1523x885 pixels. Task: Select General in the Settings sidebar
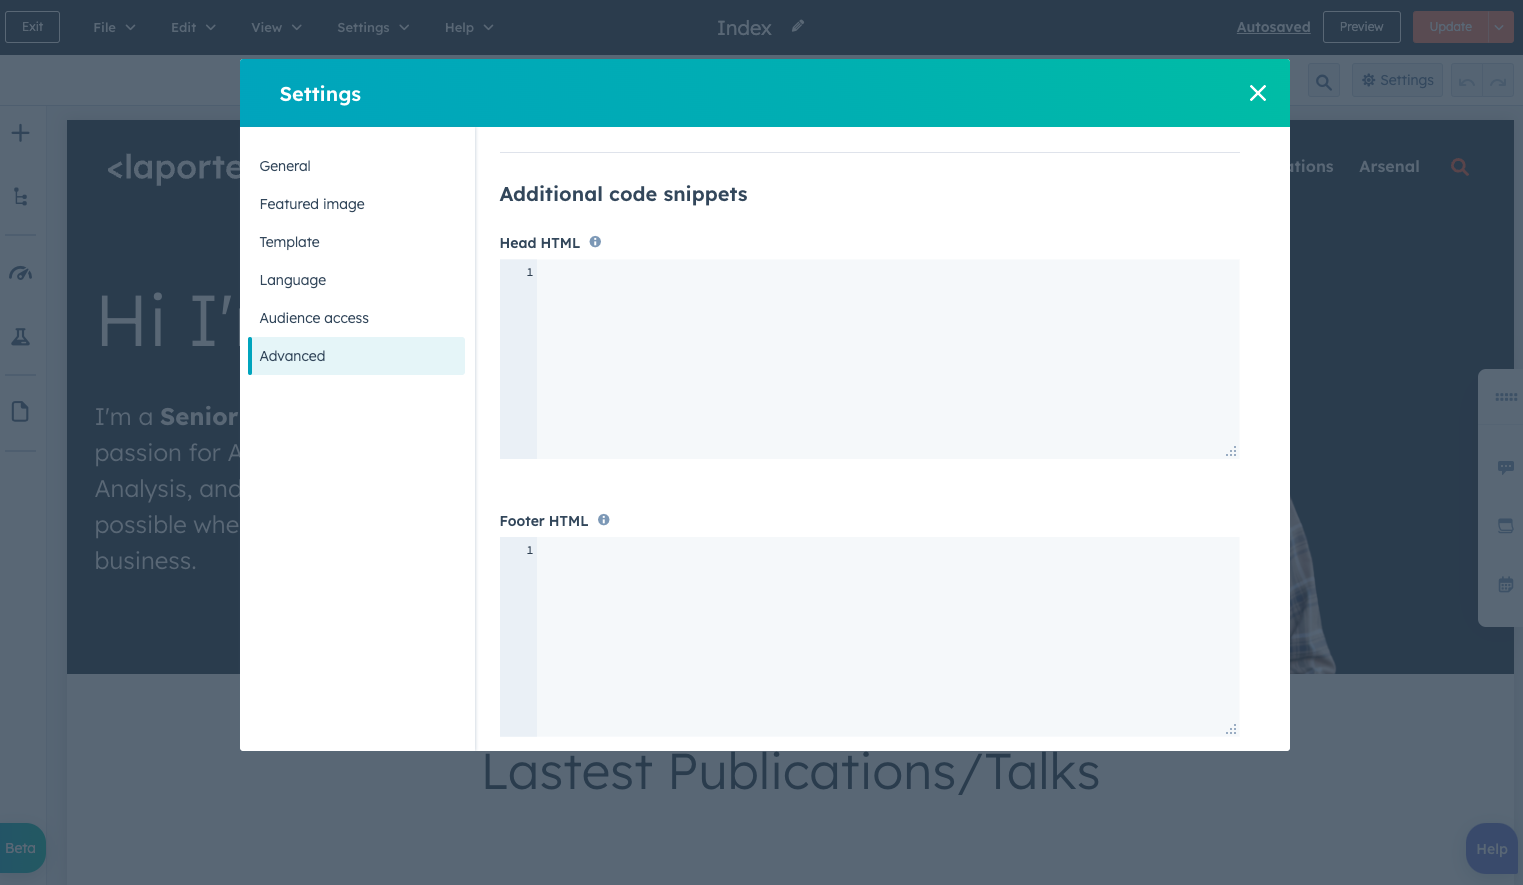(x=285, y=166)
